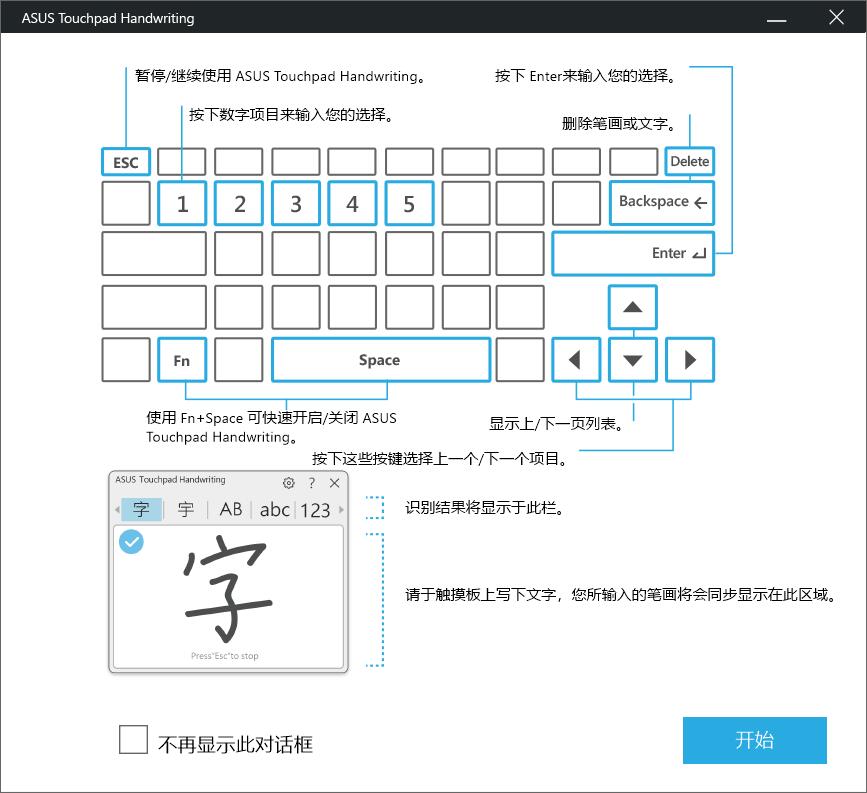
Task: Click the text 按下这些按键选择上一个/下一个项目。
Action: tap(440, 458)
